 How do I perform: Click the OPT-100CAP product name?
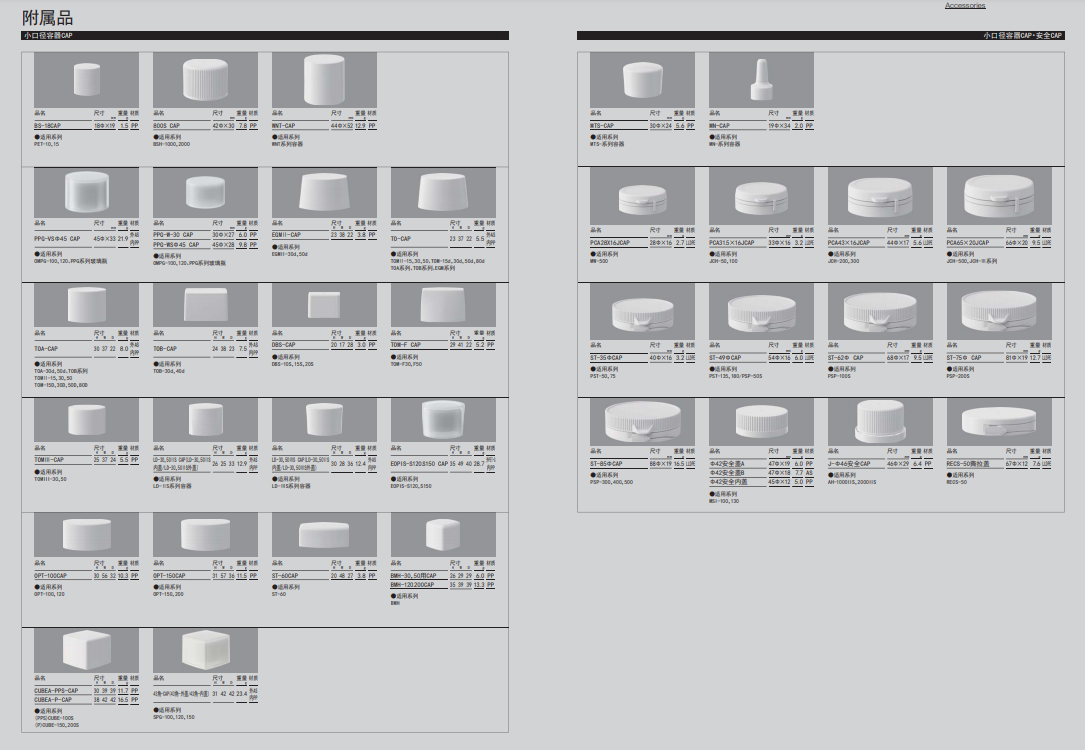(51, 576)
